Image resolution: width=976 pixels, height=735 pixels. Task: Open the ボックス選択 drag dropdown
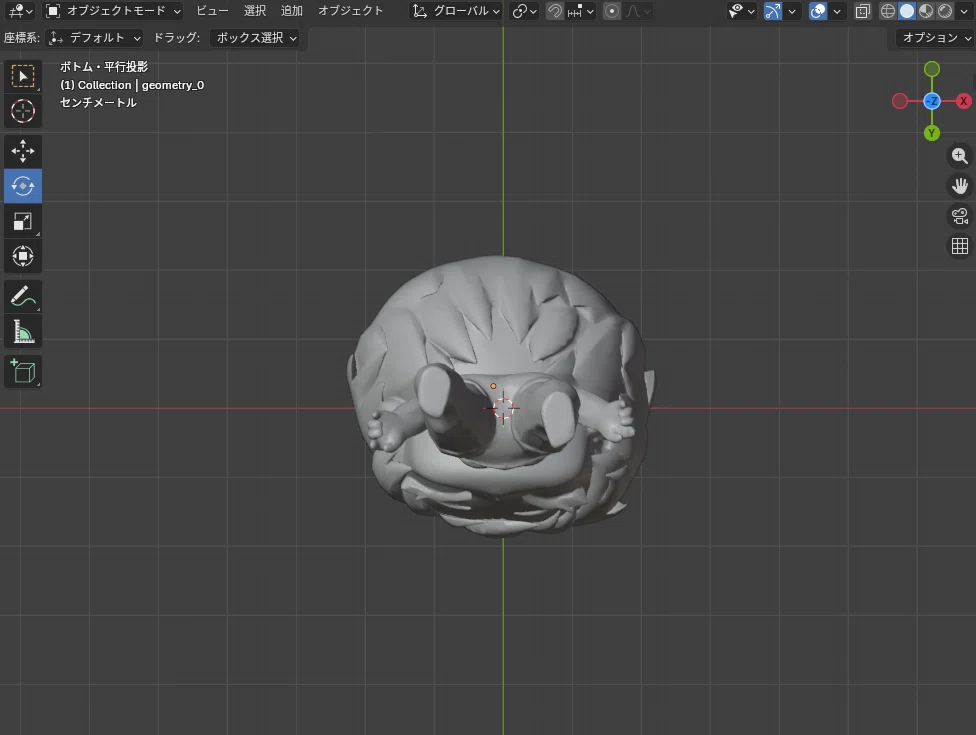[256, 38]
